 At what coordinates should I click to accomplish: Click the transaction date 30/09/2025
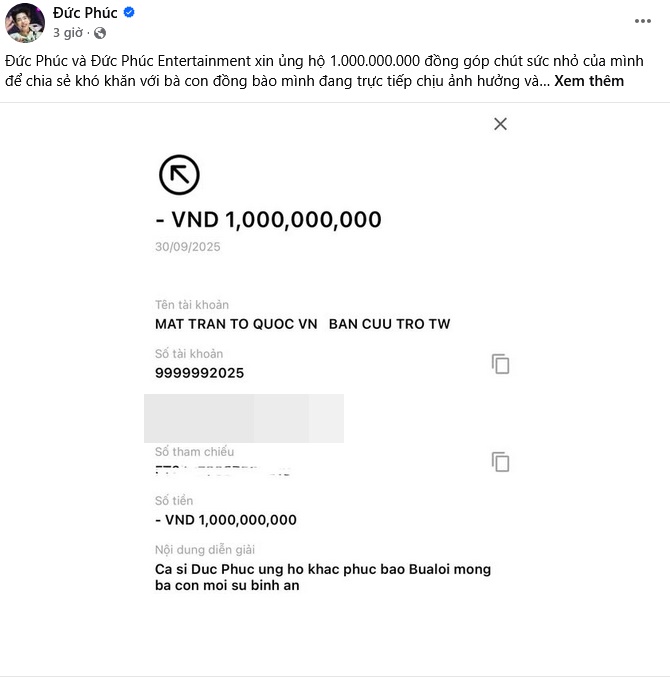(x=188, y=247)
